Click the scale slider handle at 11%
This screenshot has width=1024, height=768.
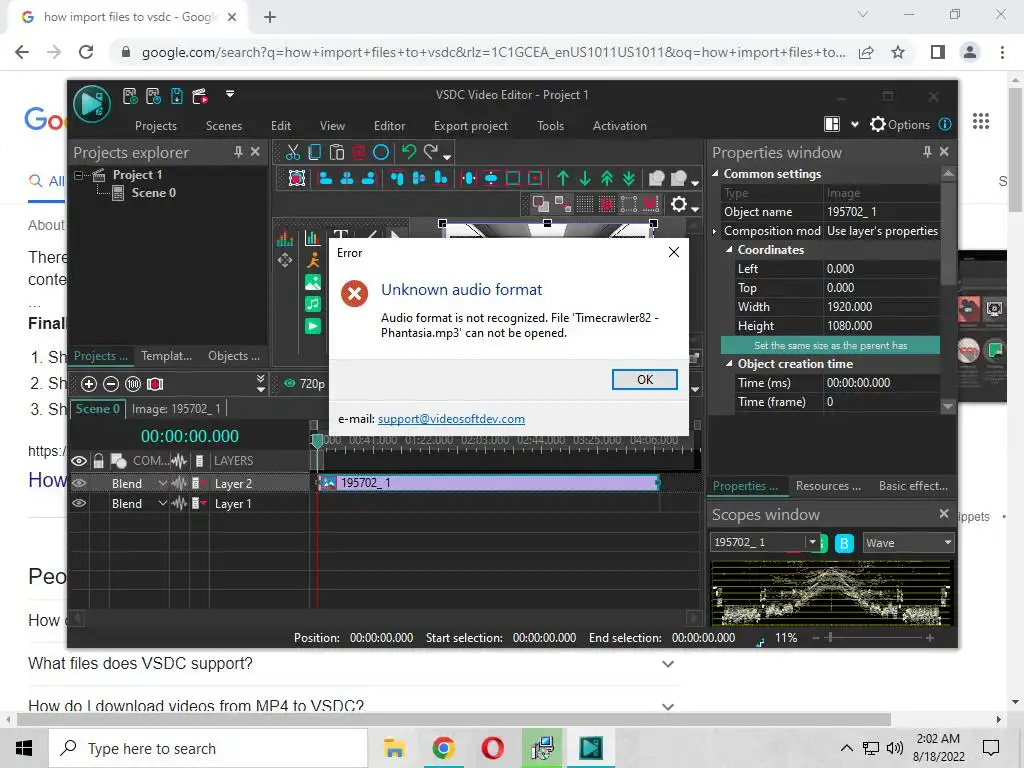click(830, 637)
